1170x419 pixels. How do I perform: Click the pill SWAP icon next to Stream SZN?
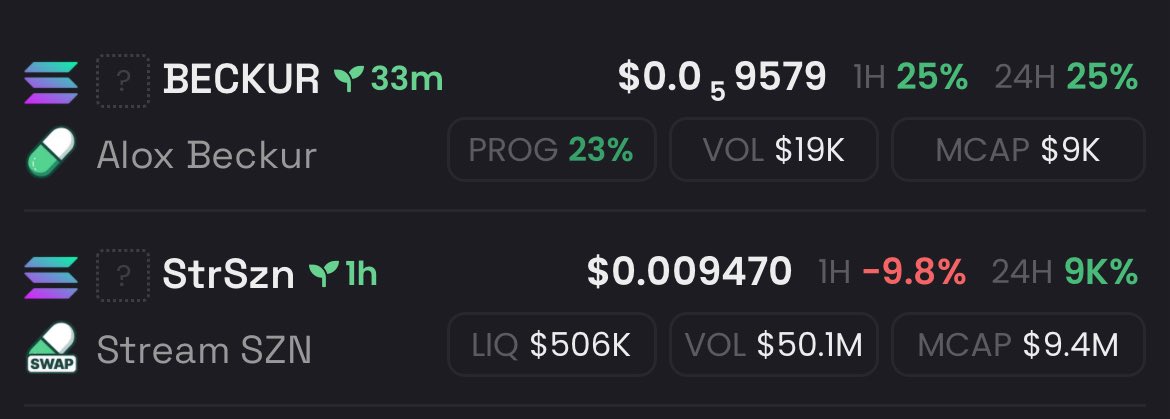(51, 348)
